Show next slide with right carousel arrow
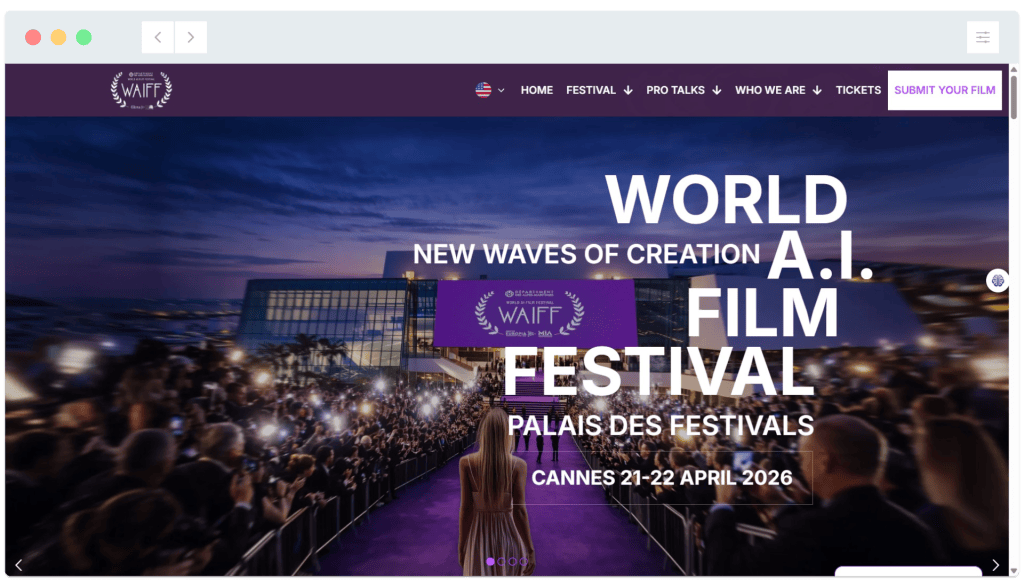 tap(995, 565)
